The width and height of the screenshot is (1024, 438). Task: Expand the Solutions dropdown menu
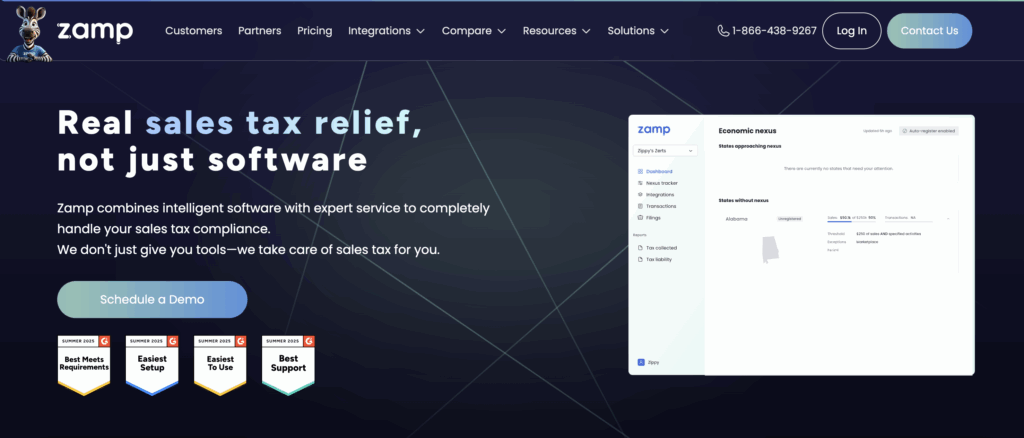[638, 31]
